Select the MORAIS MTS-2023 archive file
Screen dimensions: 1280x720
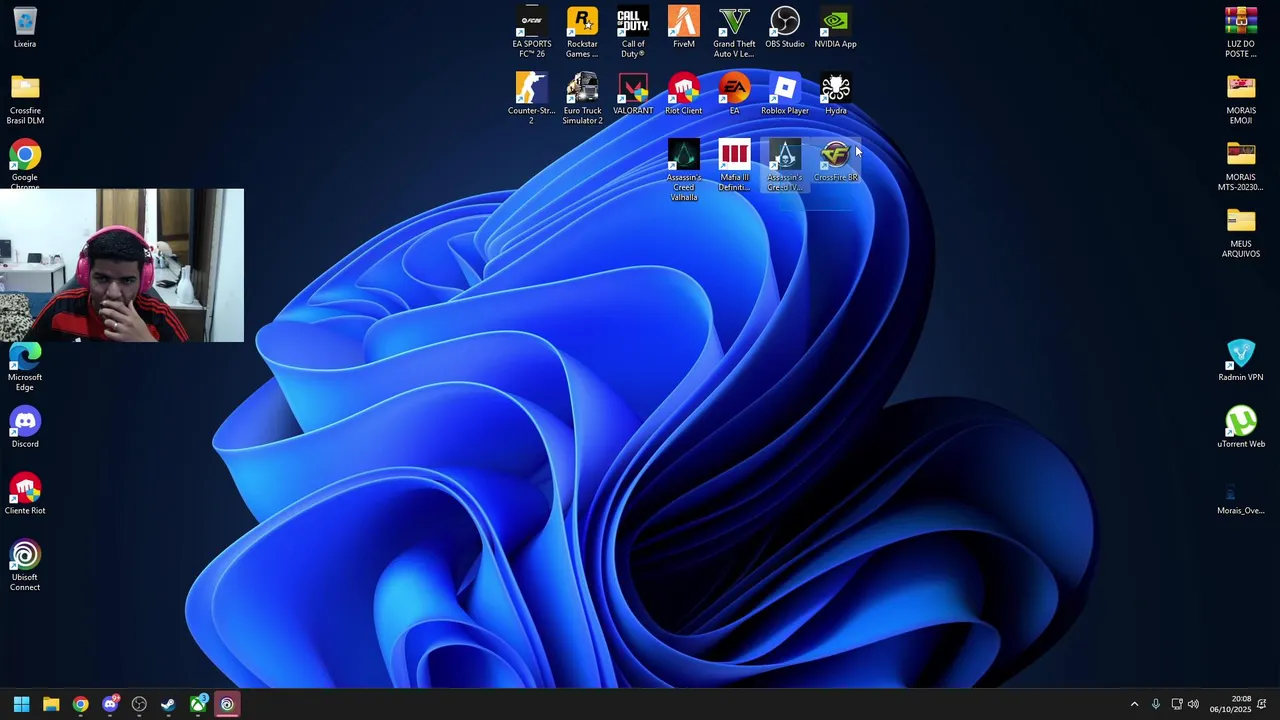(x=1241, y=166)
